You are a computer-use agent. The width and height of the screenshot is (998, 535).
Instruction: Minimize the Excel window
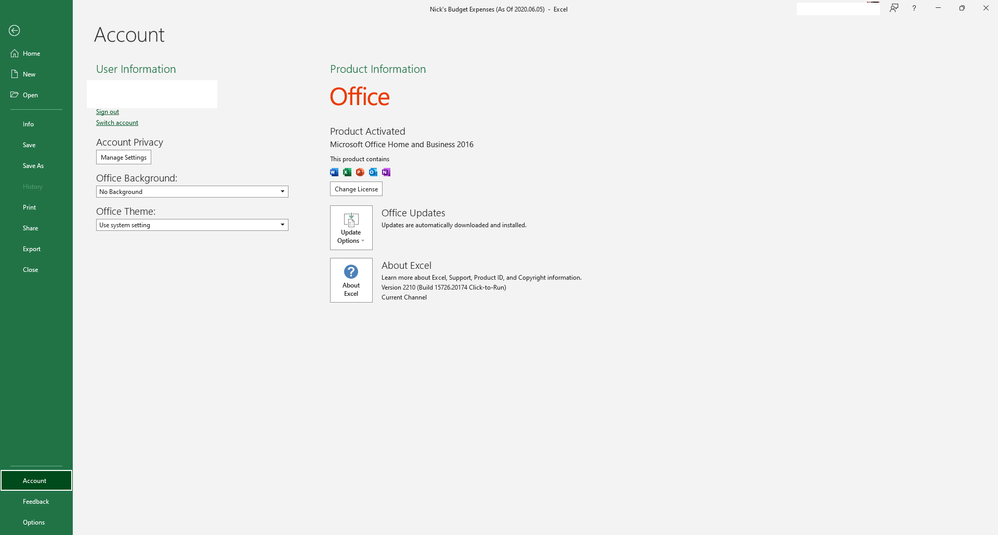click(938, 8)
